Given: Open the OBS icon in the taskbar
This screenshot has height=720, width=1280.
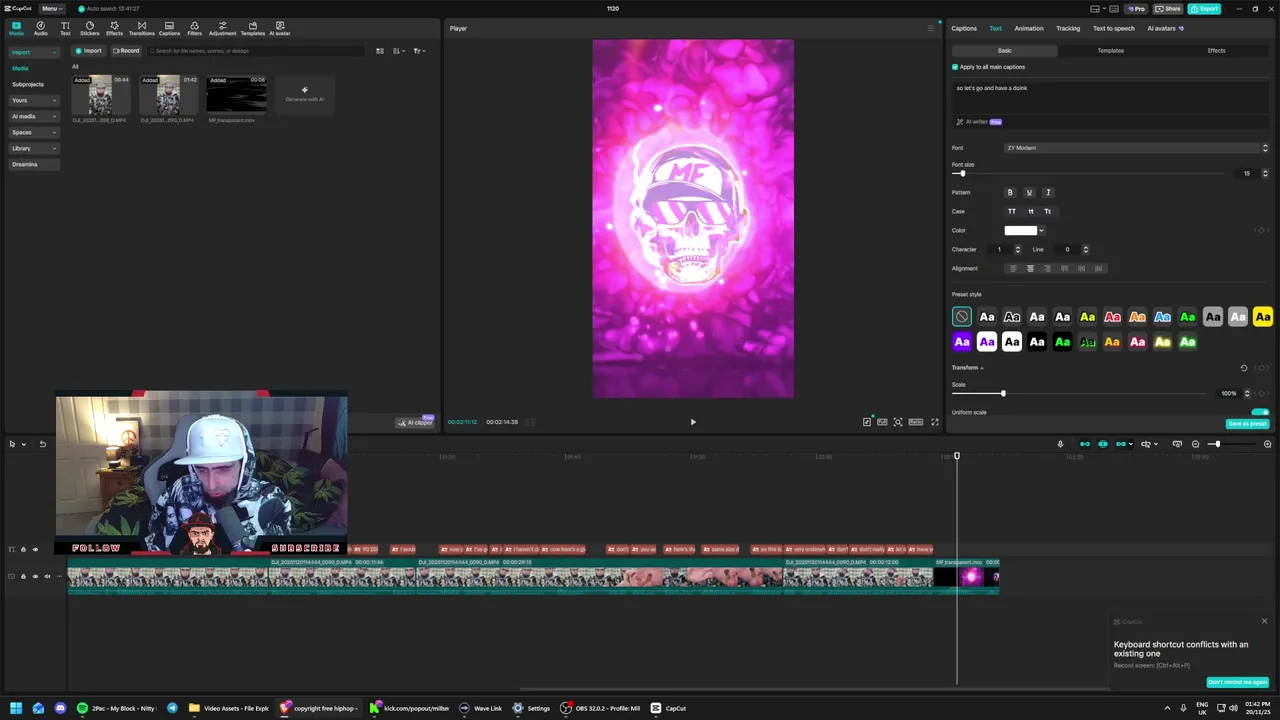Looking at the screenshot, I should tap(567, 708).
